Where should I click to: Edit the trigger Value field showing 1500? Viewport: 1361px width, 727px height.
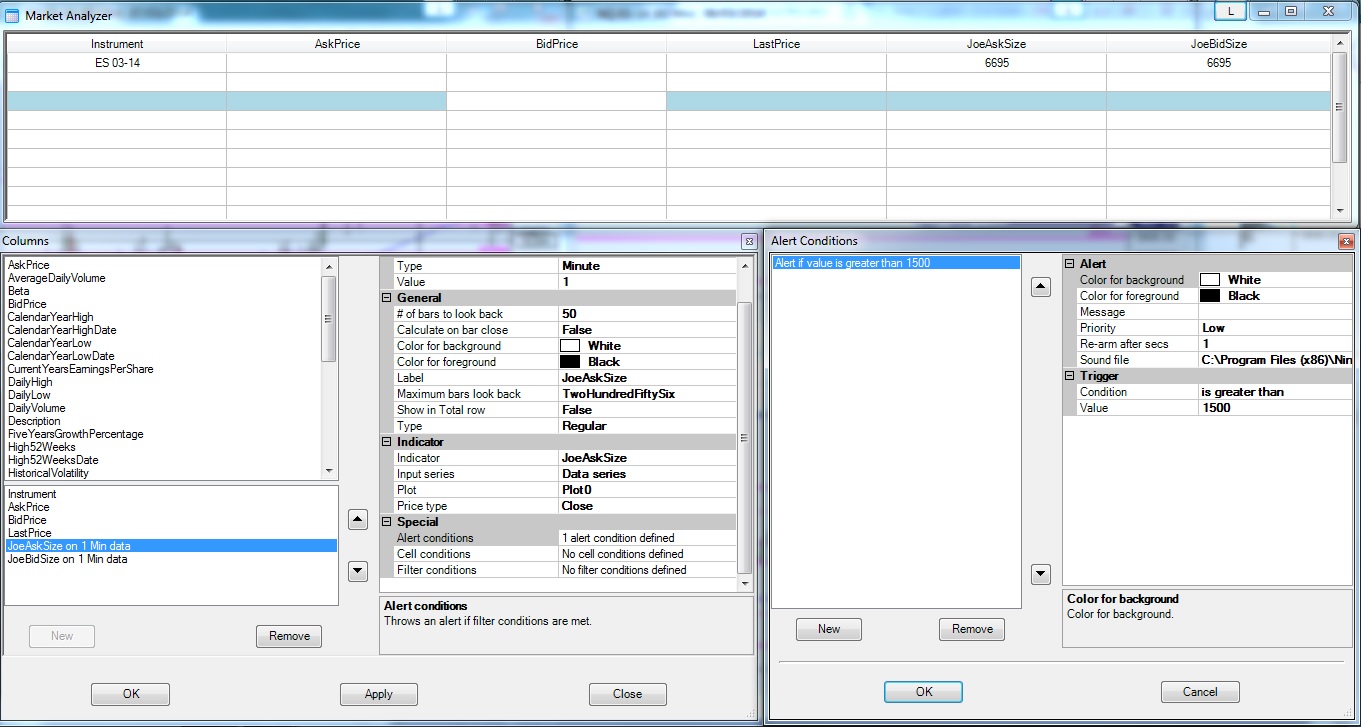tap(1275, 408)
